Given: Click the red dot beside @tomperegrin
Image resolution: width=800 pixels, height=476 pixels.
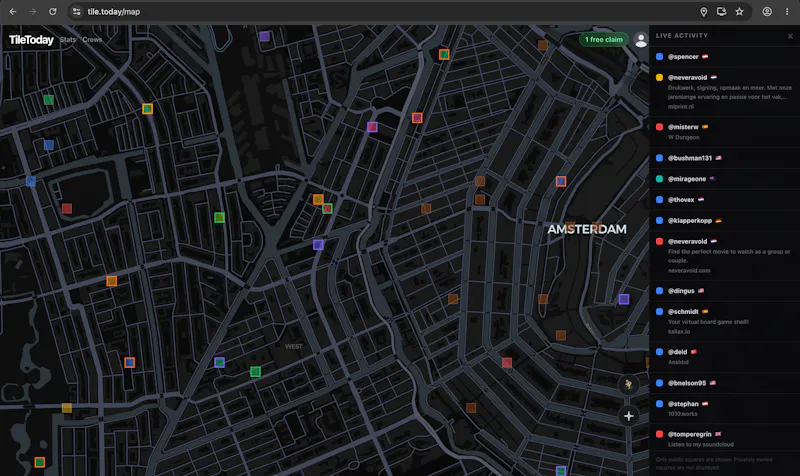Looking at the screenshot, I should (x=659, y=434).
